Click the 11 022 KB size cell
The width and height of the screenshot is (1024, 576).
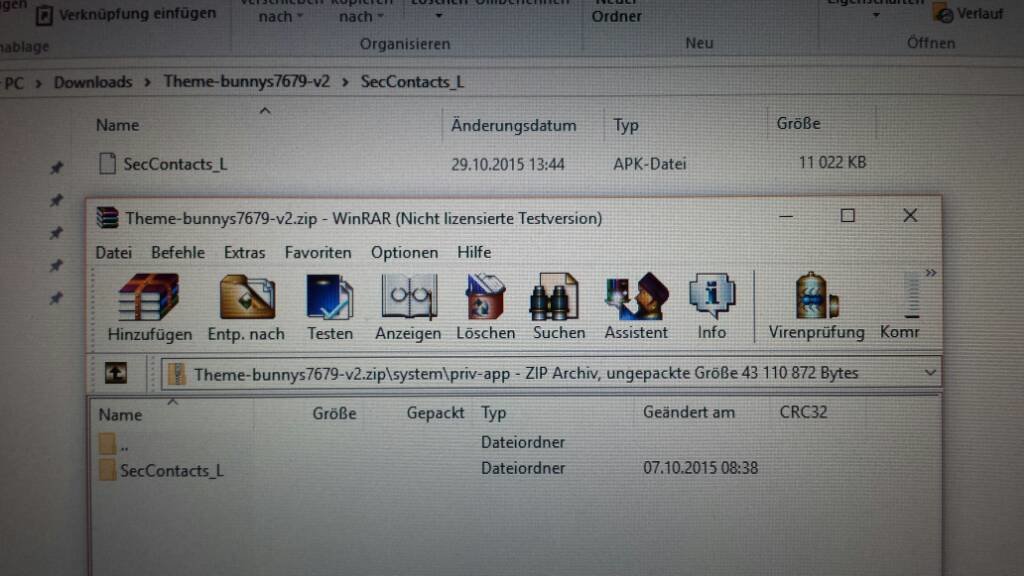click(832, 163)
